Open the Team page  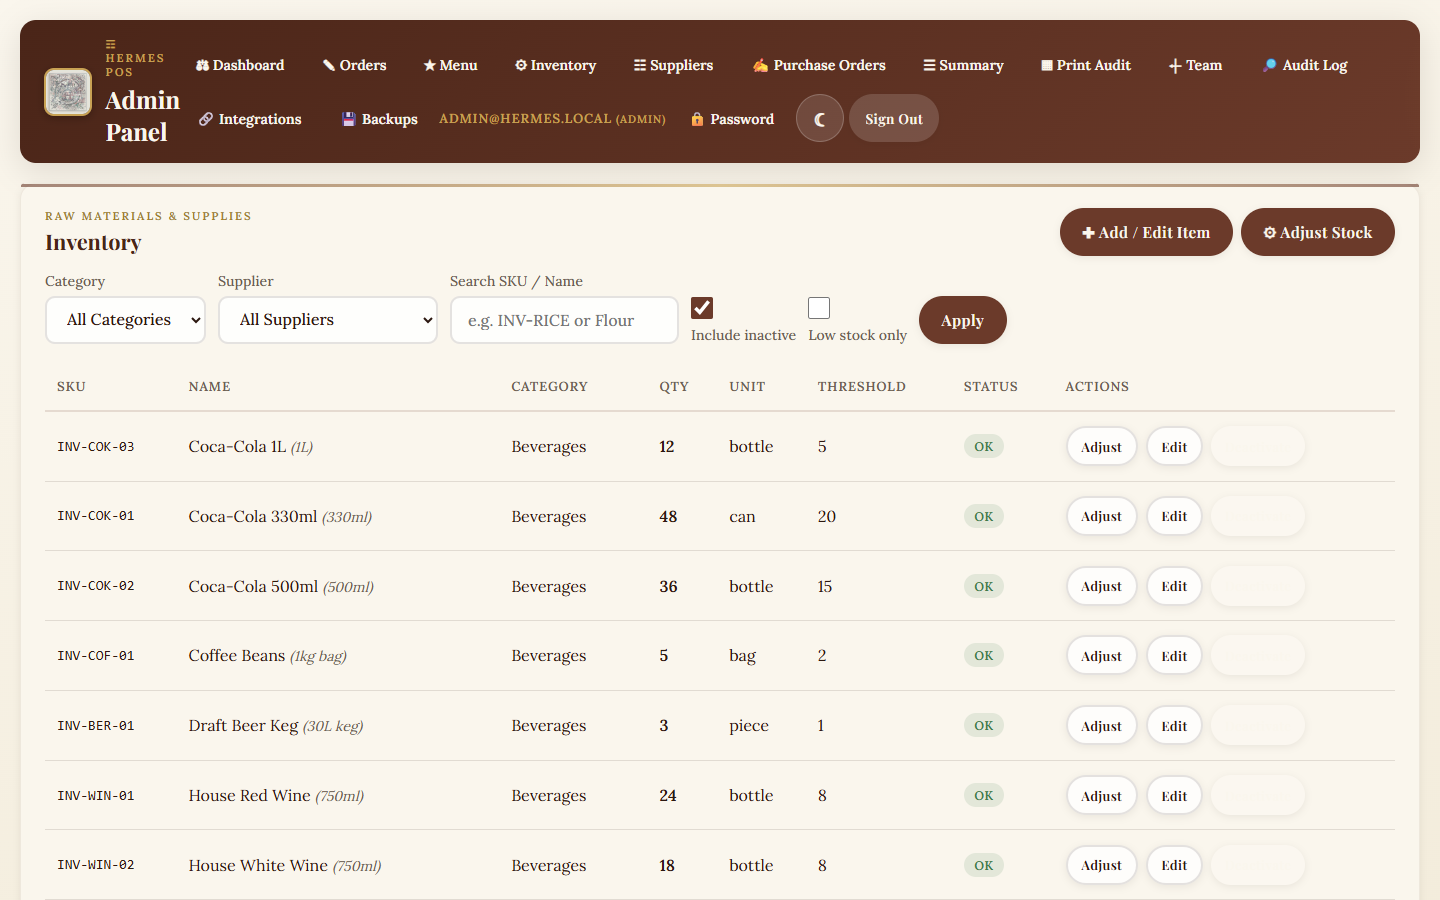(x=1195, y=65)
